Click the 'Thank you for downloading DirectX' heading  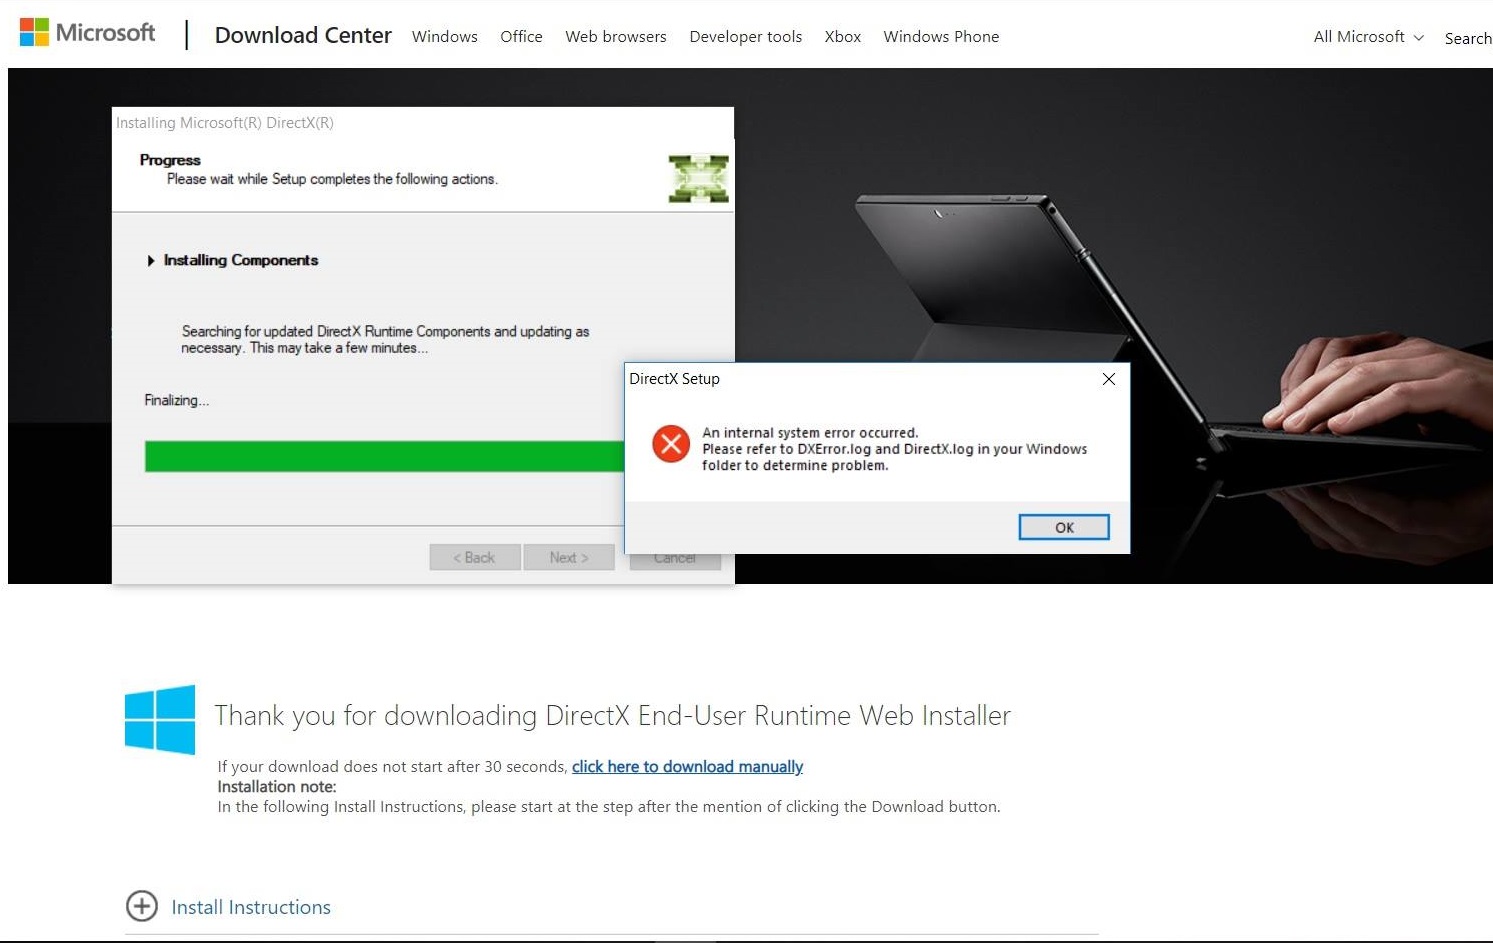612,716
